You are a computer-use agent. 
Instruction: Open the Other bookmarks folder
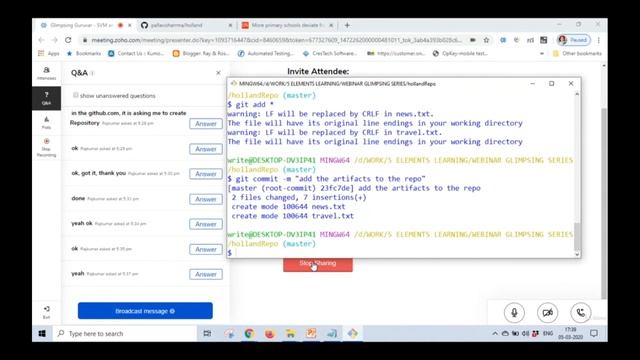(577, 53)
